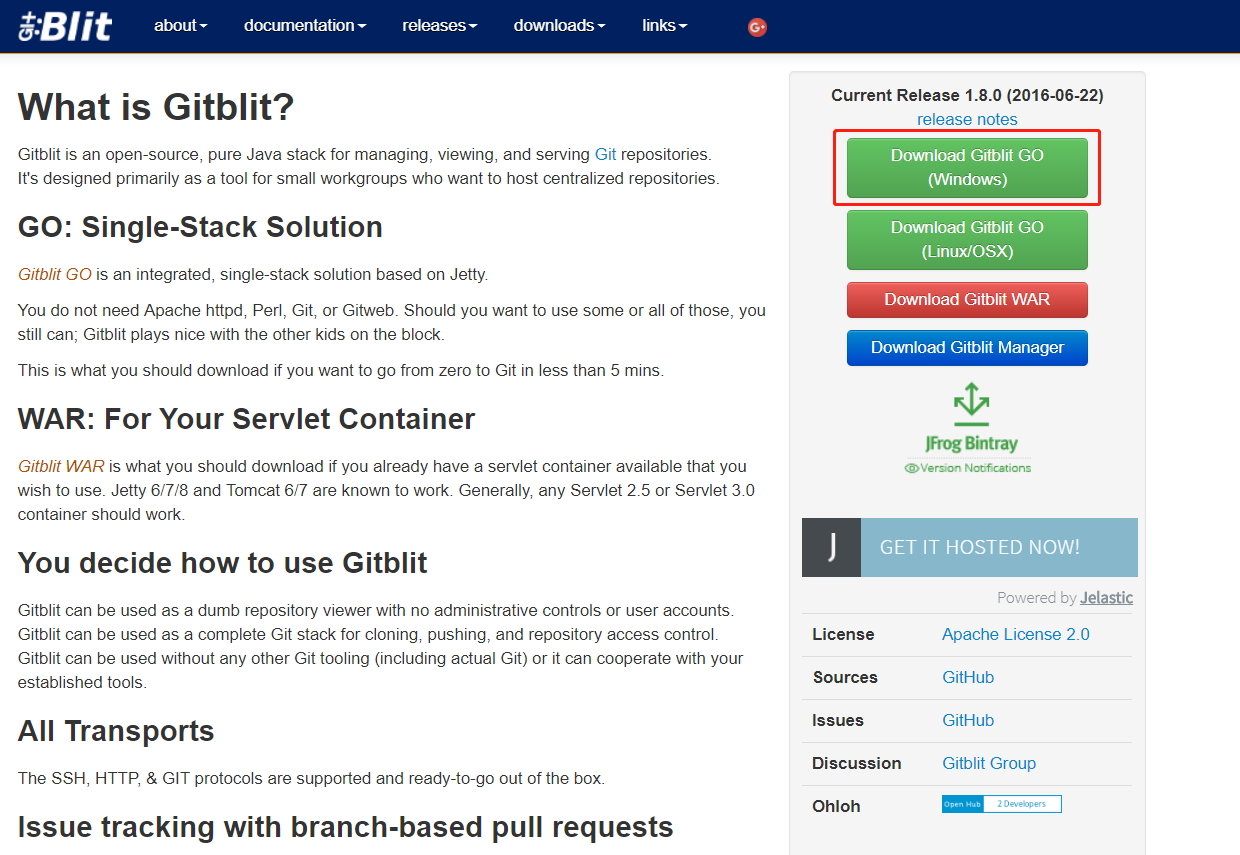This screenshot has height=855, width=1240.
Task: Click the italic Gitblit WAR text
Action: [x=61, y=467]
